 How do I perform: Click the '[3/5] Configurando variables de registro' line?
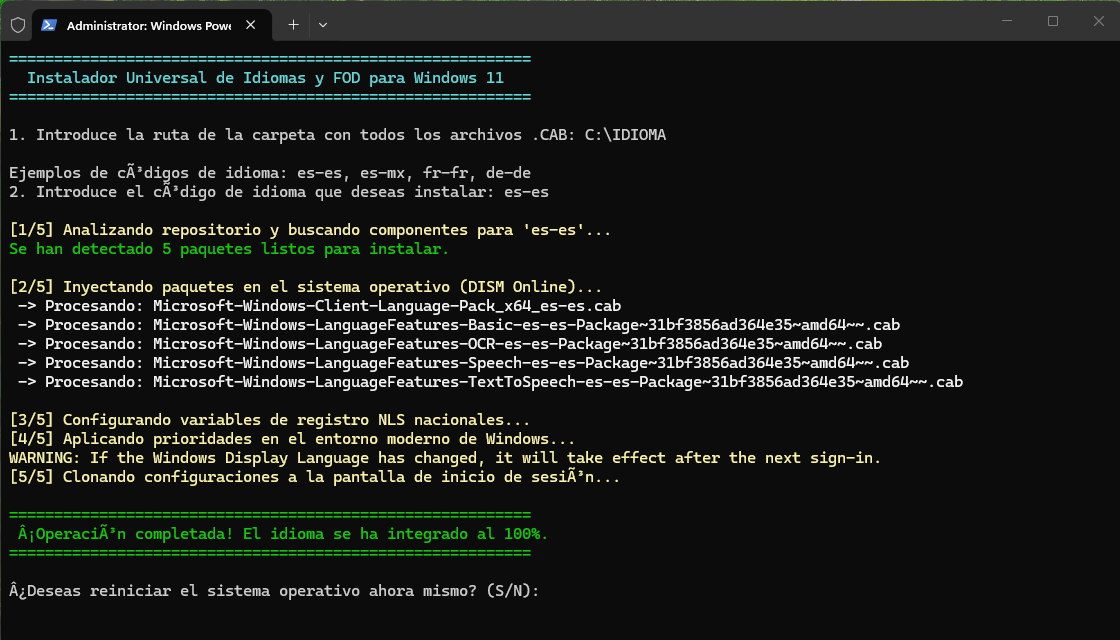pos(270,420)
